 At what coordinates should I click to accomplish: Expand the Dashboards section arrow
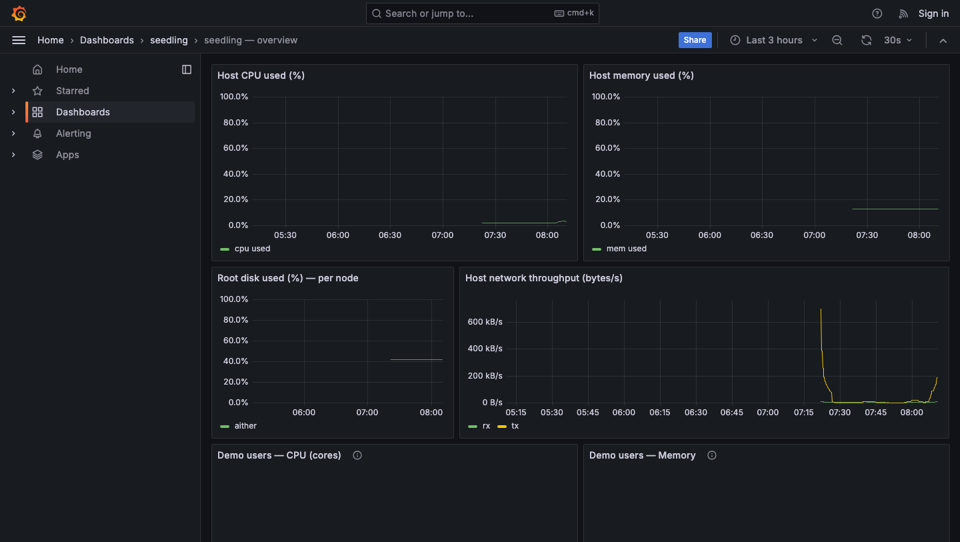coord(13,112)
